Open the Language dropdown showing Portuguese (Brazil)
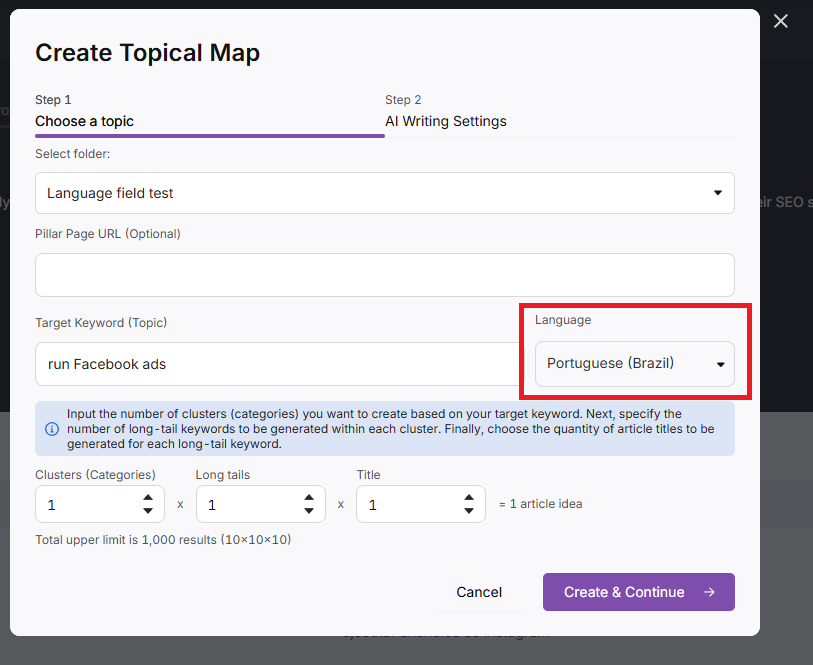This screenshot has height=665, width=813. coord(635,364)
